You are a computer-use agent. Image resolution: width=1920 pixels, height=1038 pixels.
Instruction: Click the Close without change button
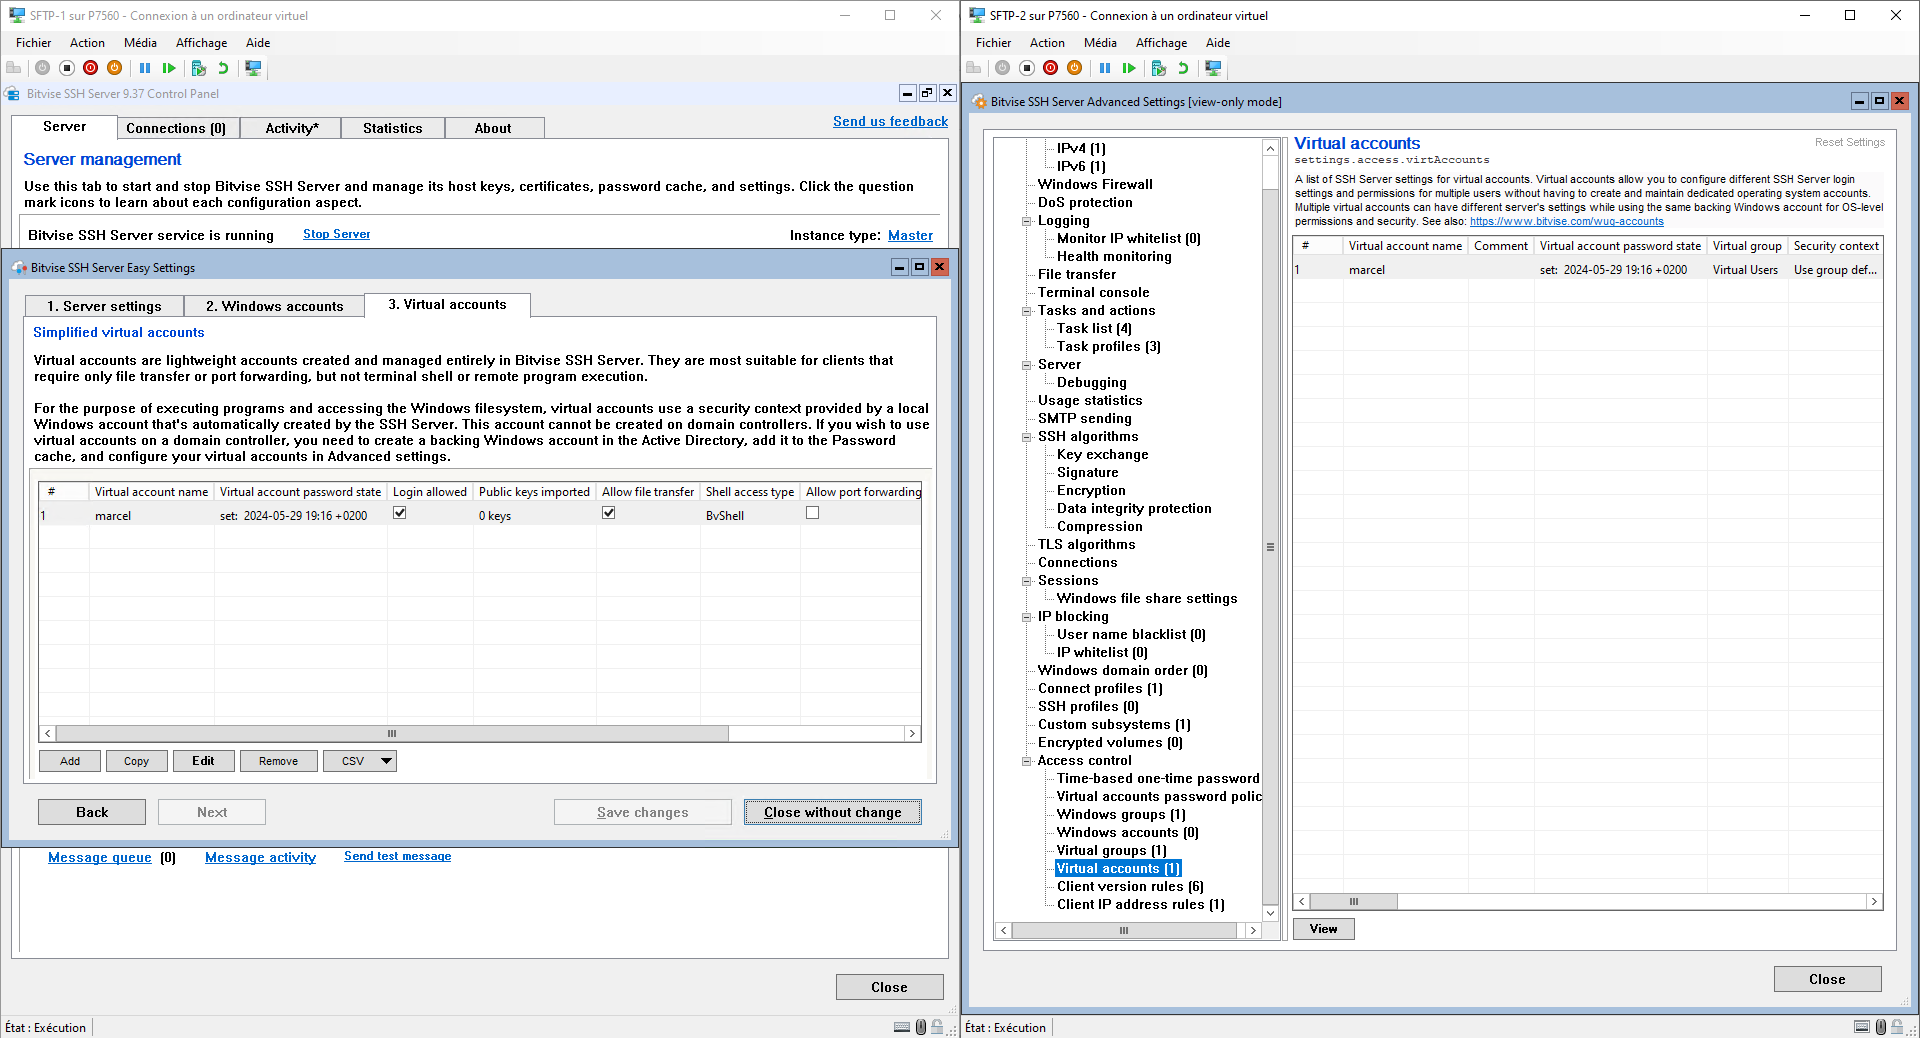click(x=832, y=812)
